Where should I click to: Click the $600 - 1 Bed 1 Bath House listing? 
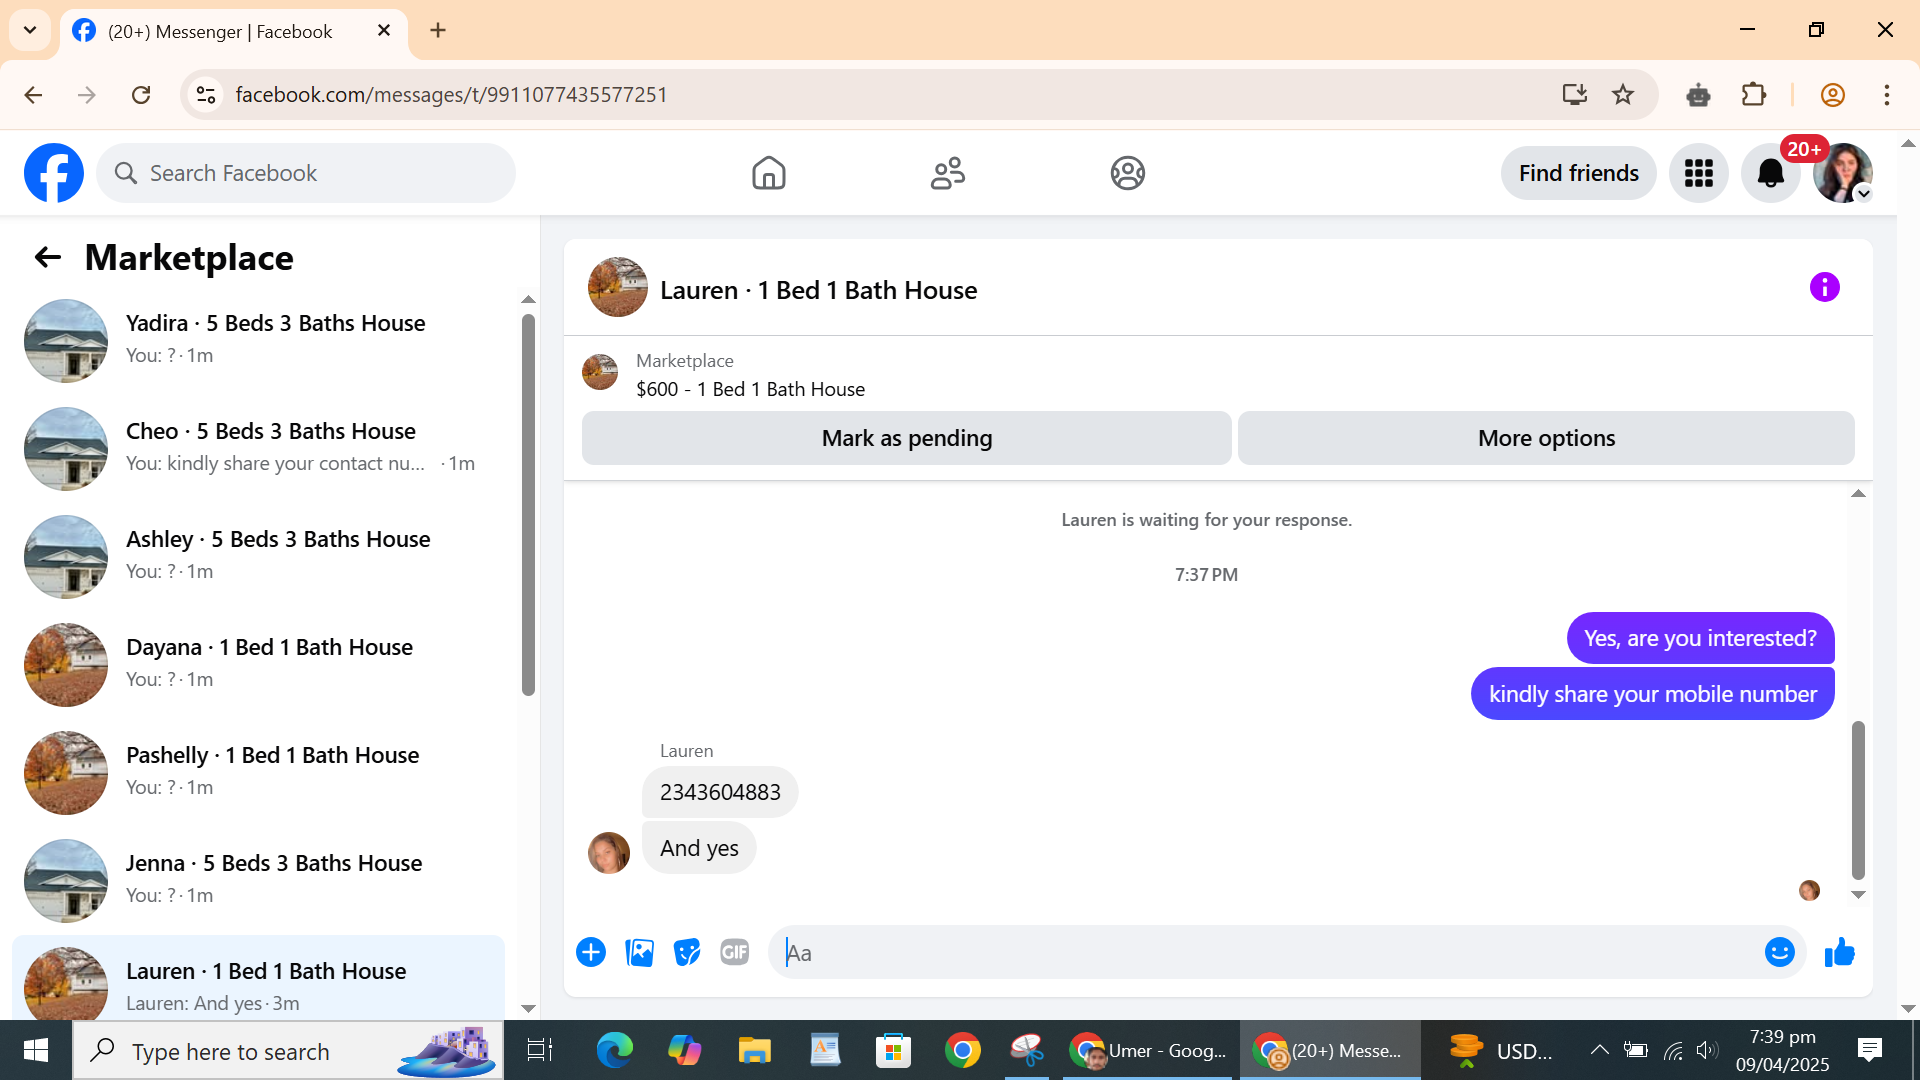click(x=750, y=389)
